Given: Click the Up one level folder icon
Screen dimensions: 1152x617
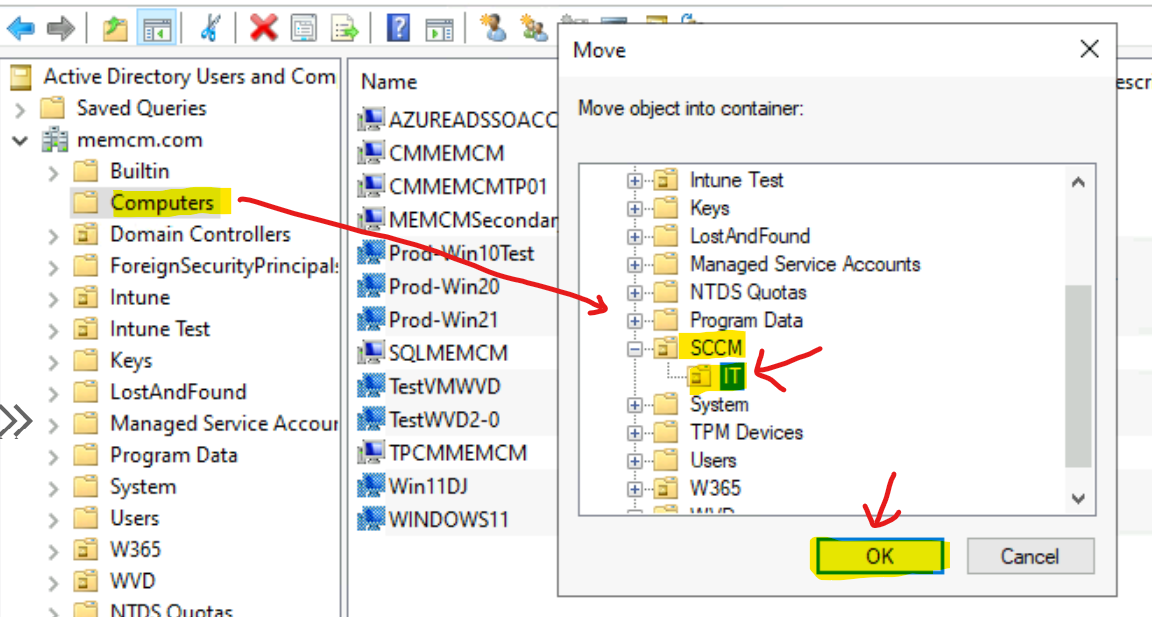Looking at the screenshot, I should click(x=116, y=28).
